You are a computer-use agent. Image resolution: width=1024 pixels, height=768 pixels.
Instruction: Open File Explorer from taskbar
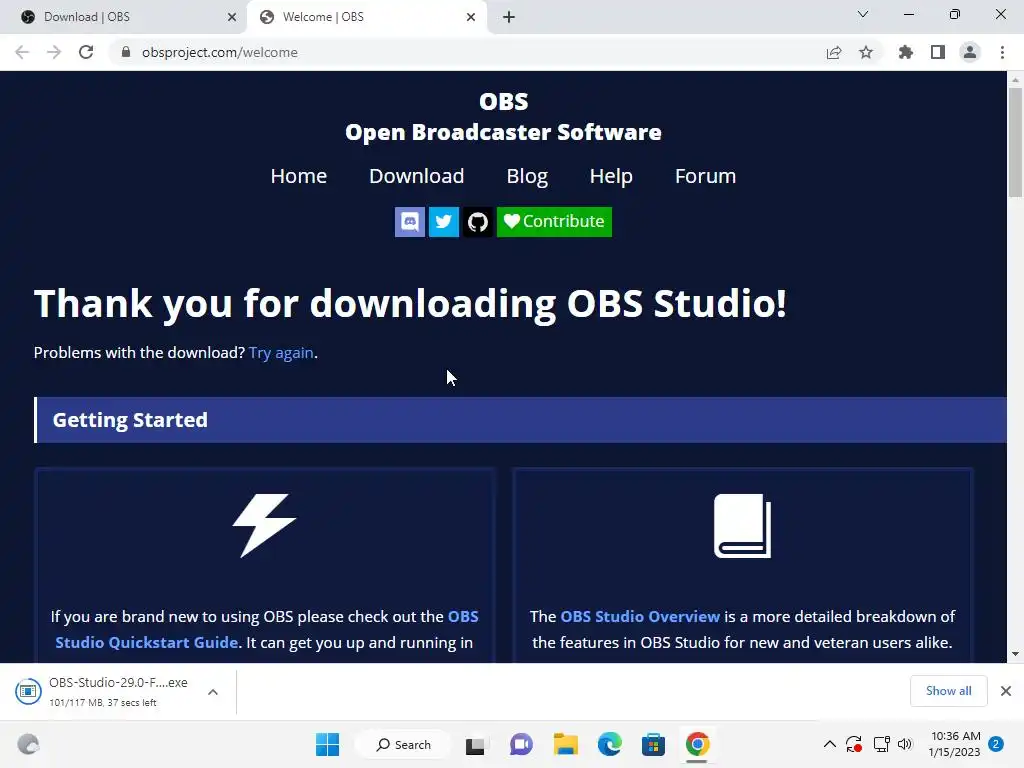point(566,744)
